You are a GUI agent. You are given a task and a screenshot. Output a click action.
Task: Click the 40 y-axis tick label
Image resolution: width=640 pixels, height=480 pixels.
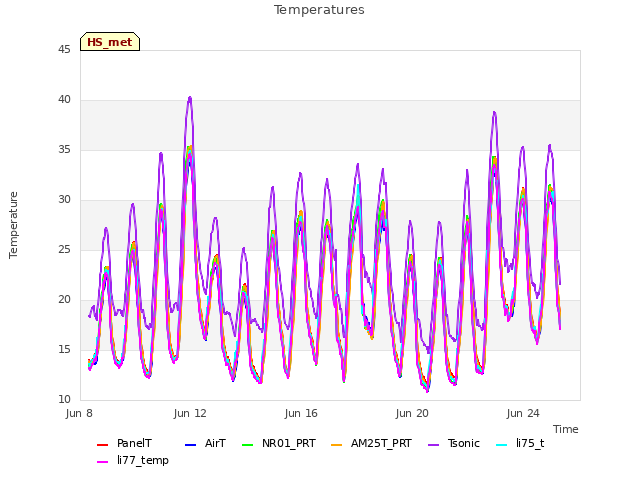[x=64, y=100]
